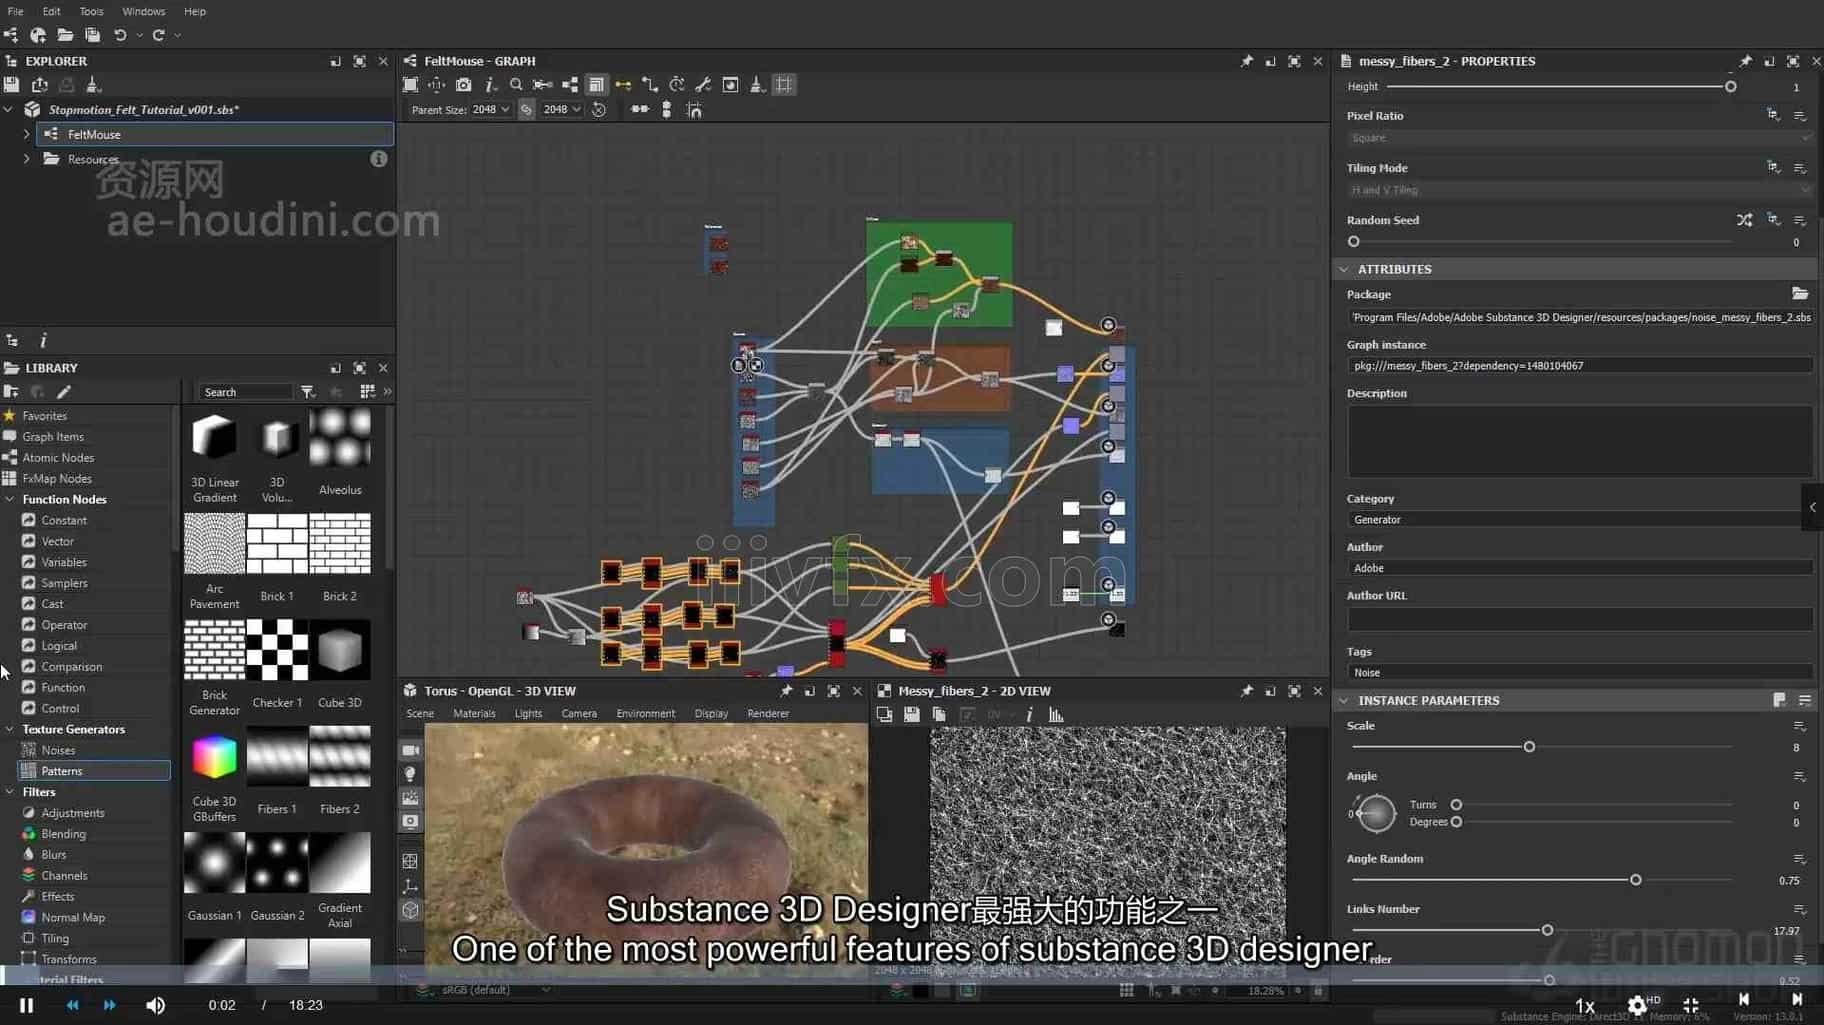Open the Edit menu
This screenshot has height=1025, width=1824.
point(51,11)
